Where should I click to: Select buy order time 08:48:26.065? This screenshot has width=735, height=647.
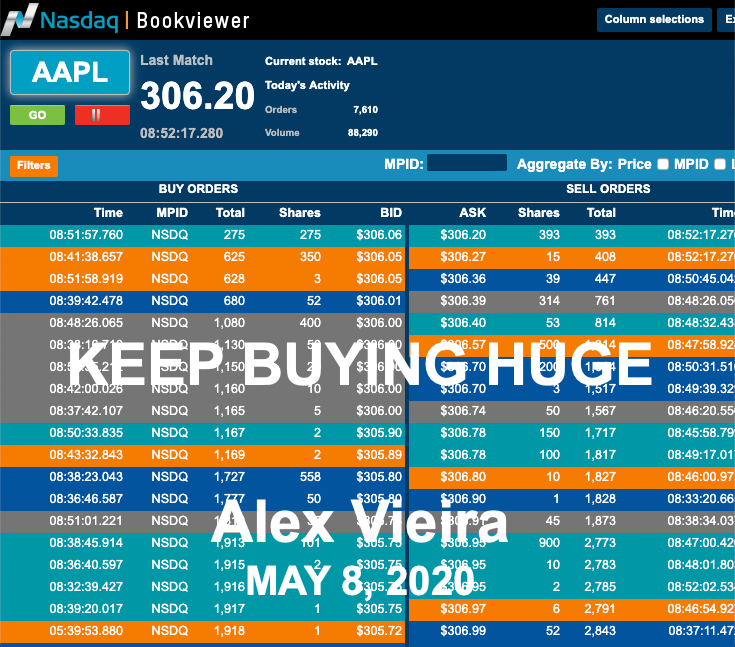pyautogui.click(x=86, y=323)
